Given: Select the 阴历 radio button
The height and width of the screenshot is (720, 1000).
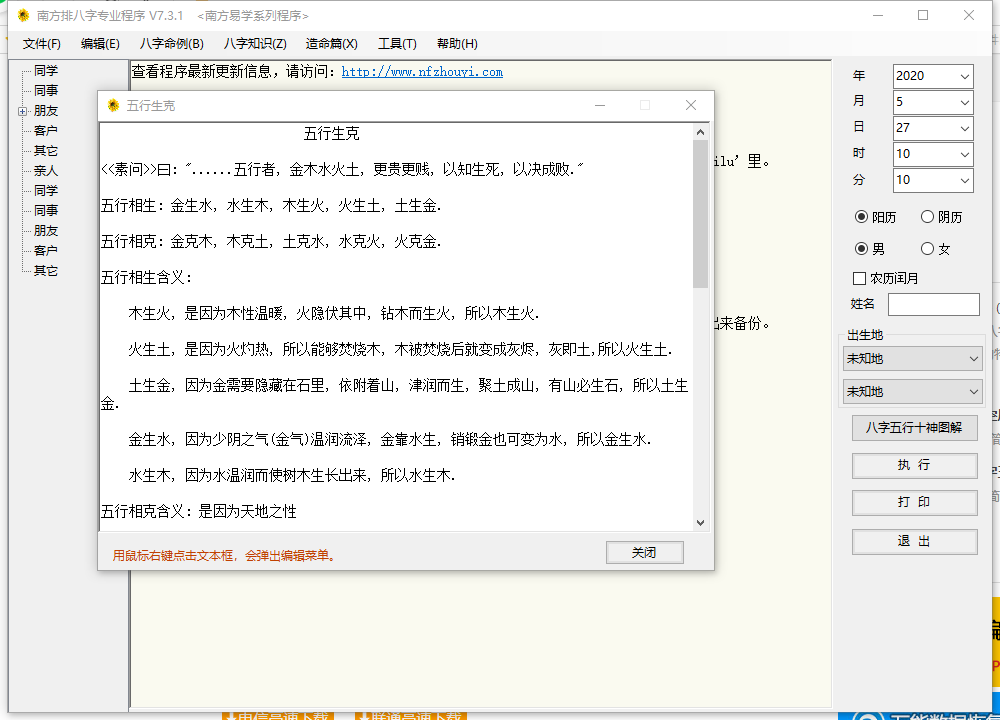Looking at the screenshot, I should pyautogui.click(x=927, y=217).
